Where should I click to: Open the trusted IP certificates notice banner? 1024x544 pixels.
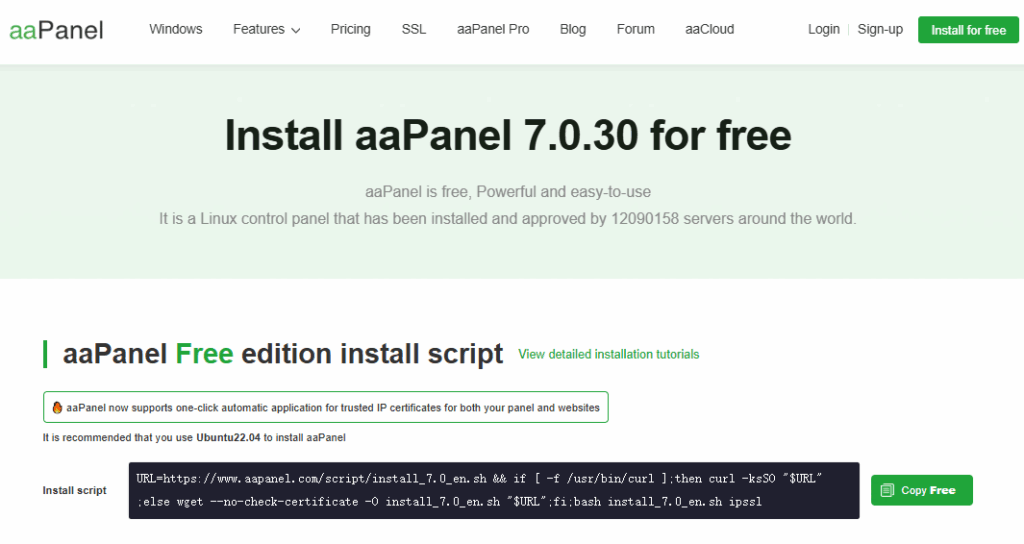click(326, 407)
